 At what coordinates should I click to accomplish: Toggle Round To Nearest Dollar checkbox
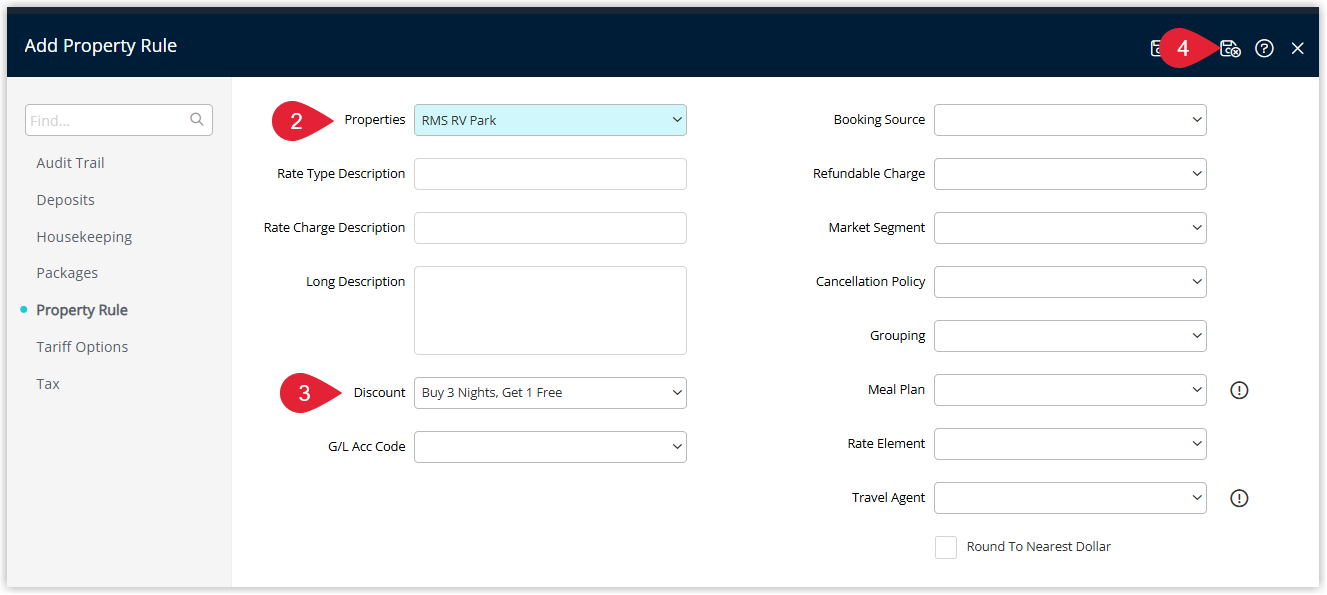coord(946,547)
